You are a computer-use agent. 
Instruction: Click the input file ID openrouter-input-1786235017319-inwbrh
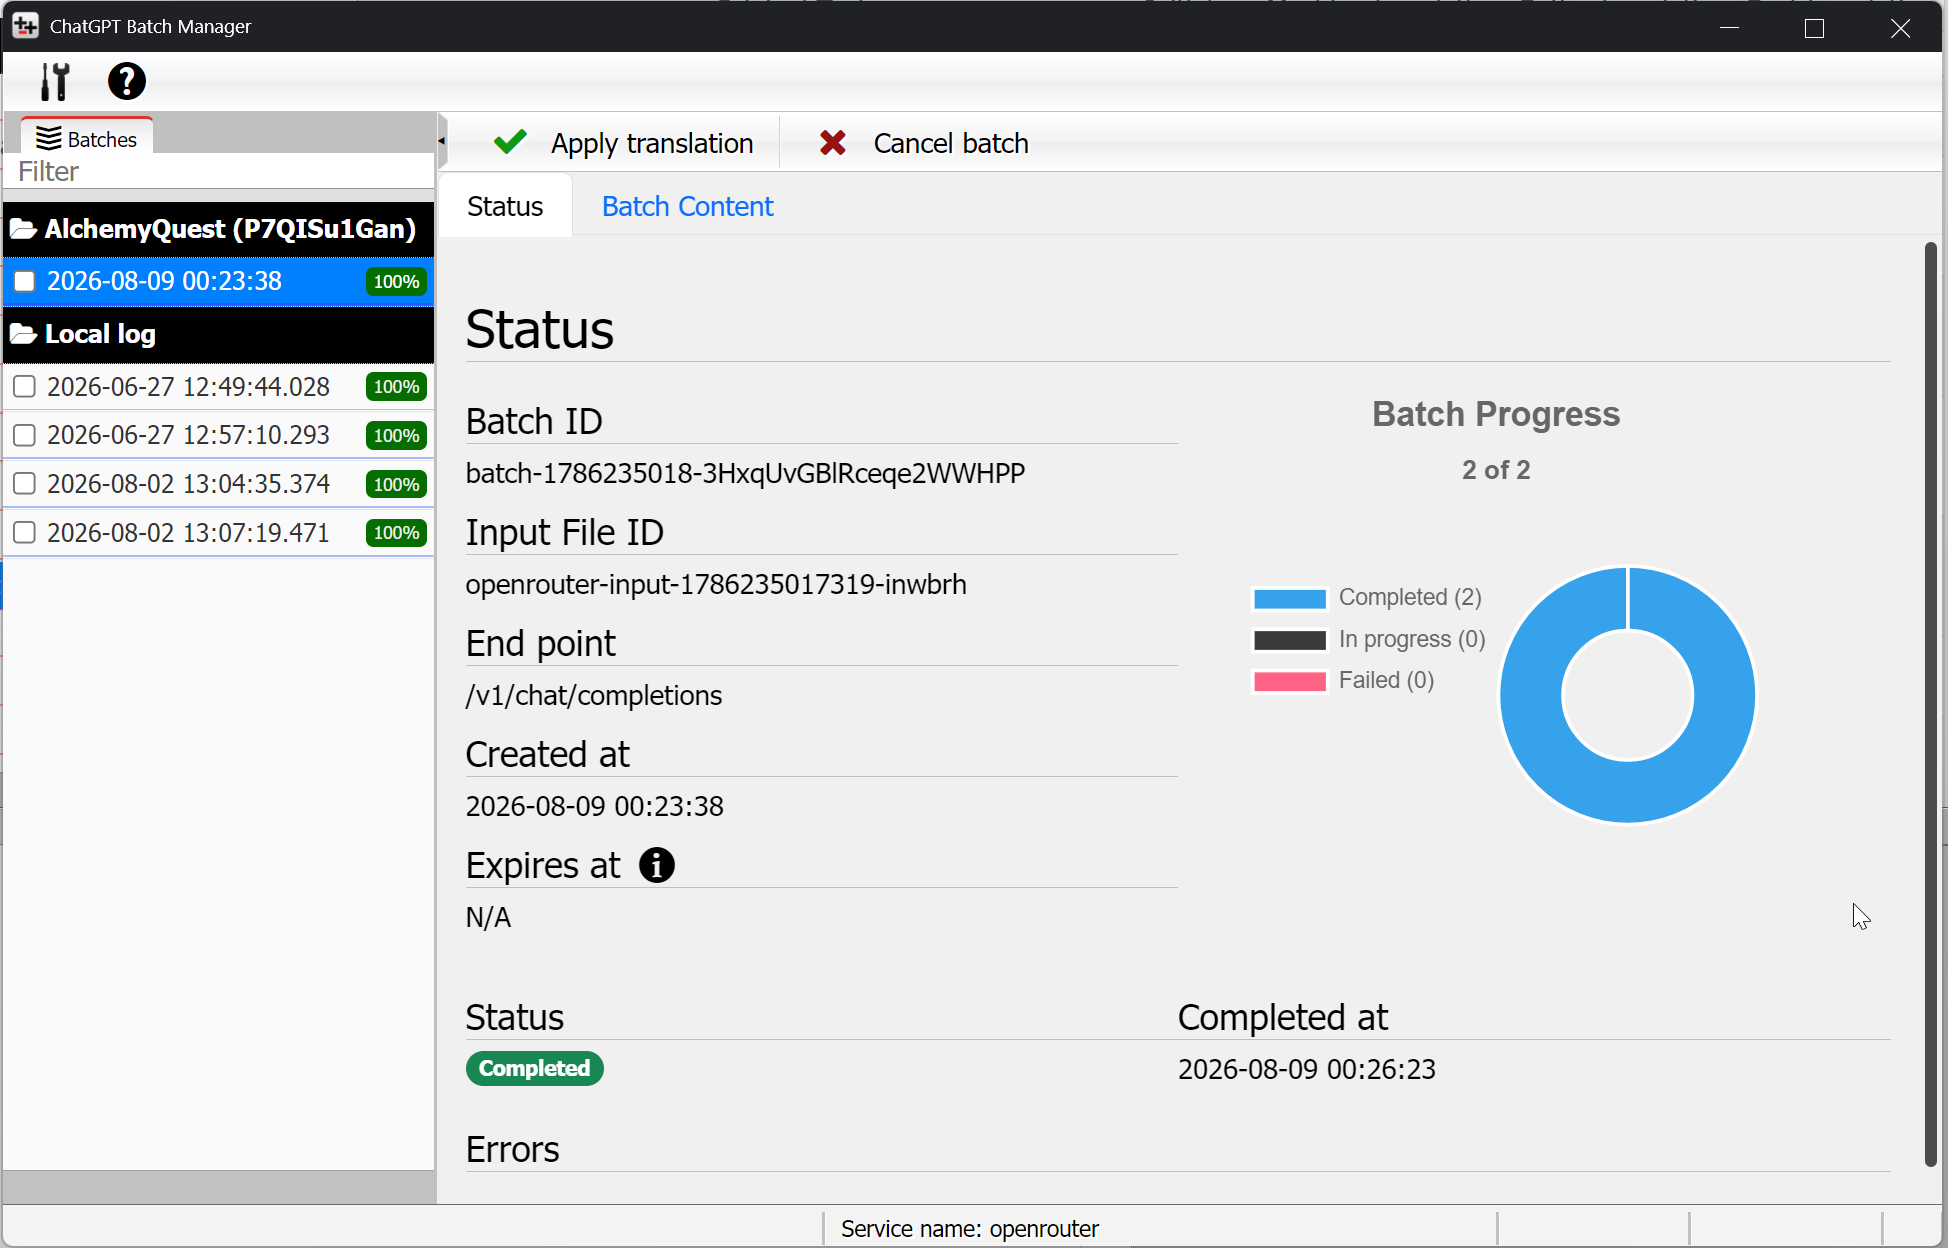pos(716,584)
